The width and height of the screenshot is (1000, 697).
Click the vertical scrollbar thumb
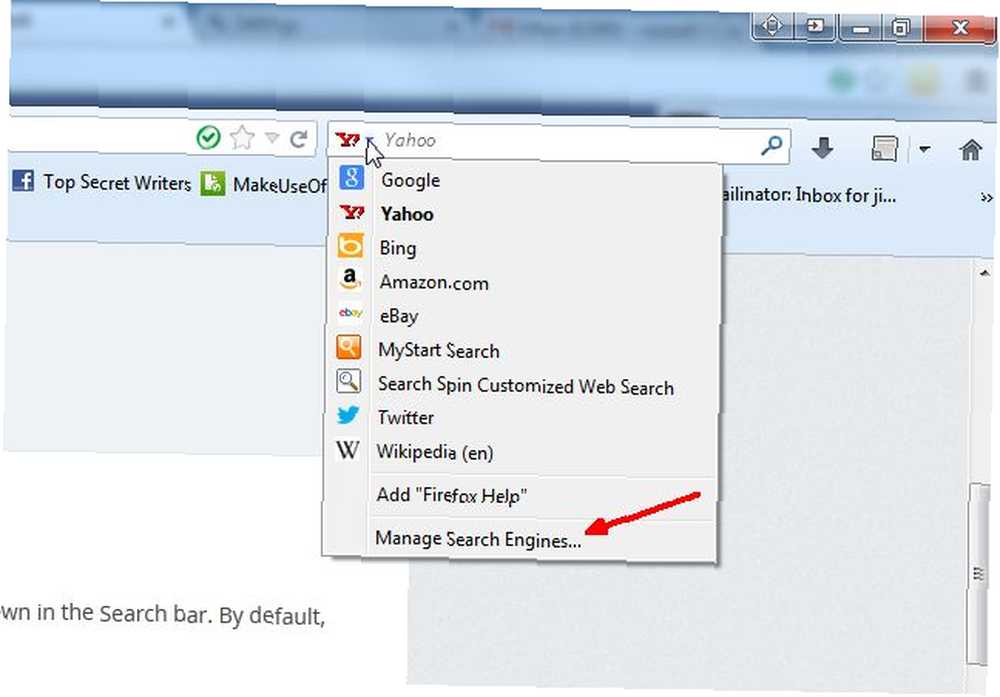(x=978, y=573)
